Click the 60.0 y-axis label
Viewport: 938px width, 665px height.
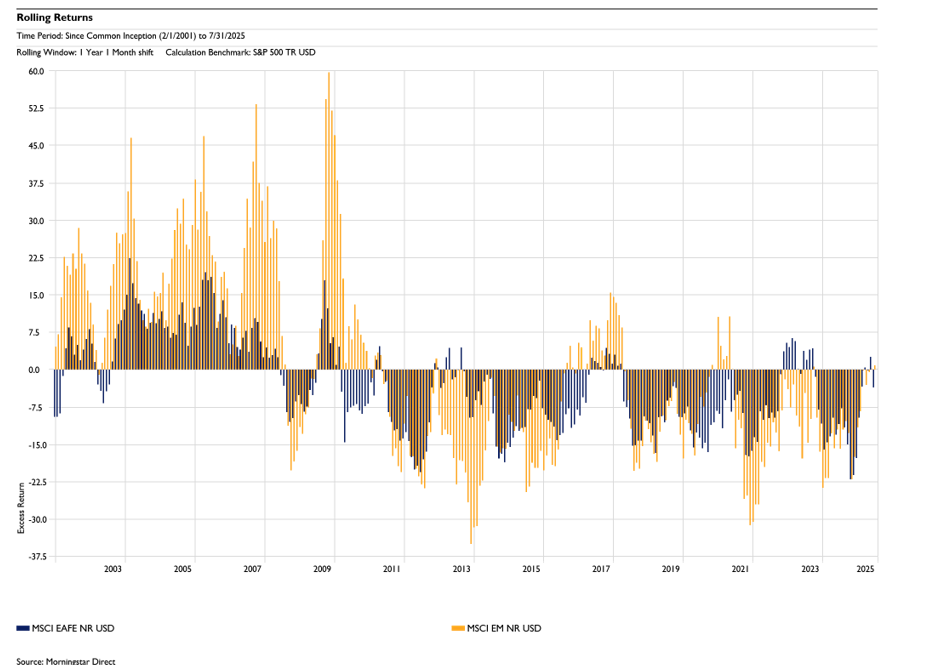click(x=35, y=71)
